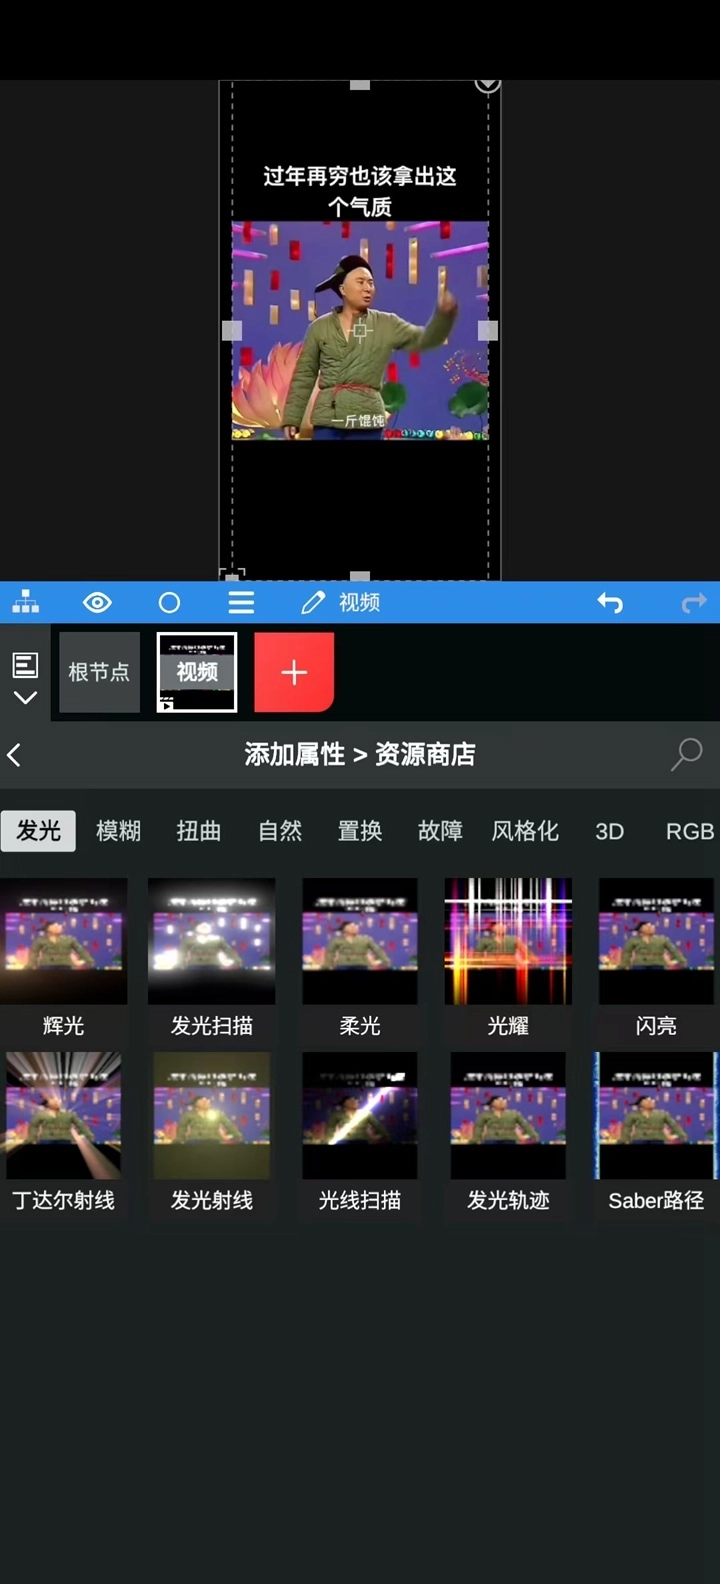
Task: Switch to the 扭曲 distort tab
Action: (198, 831)
